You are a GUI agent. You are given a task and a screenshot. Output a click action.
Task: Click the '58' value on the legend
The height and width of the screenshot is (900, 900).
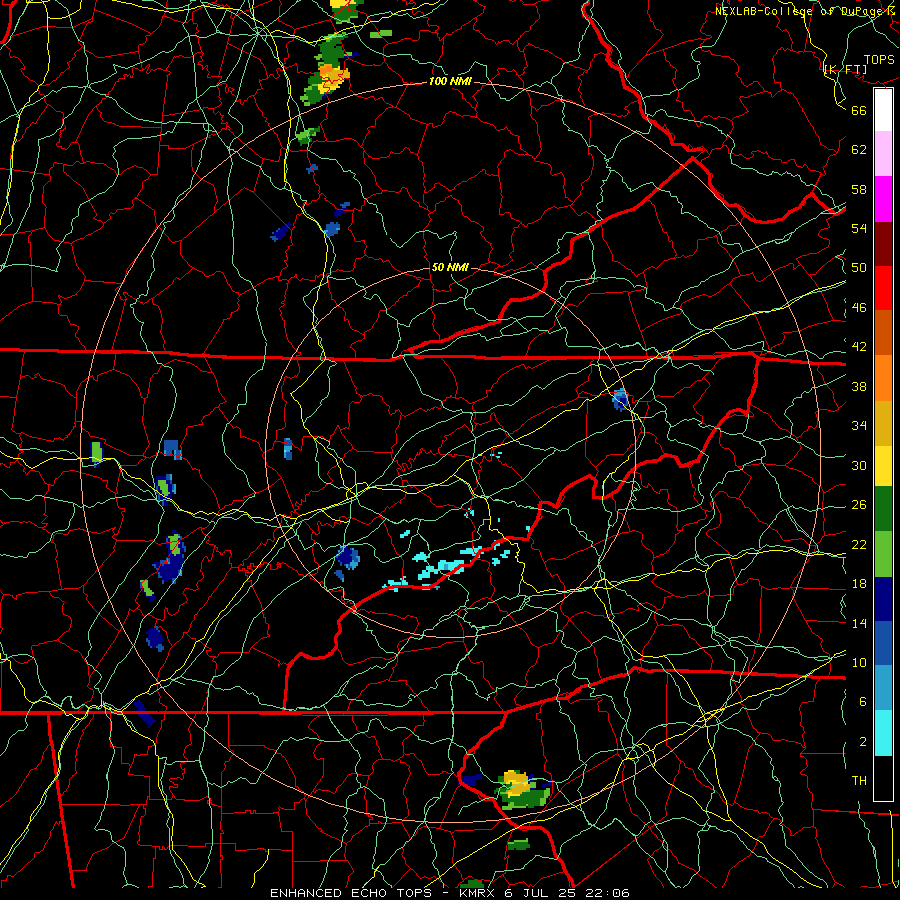coord(859,189)
